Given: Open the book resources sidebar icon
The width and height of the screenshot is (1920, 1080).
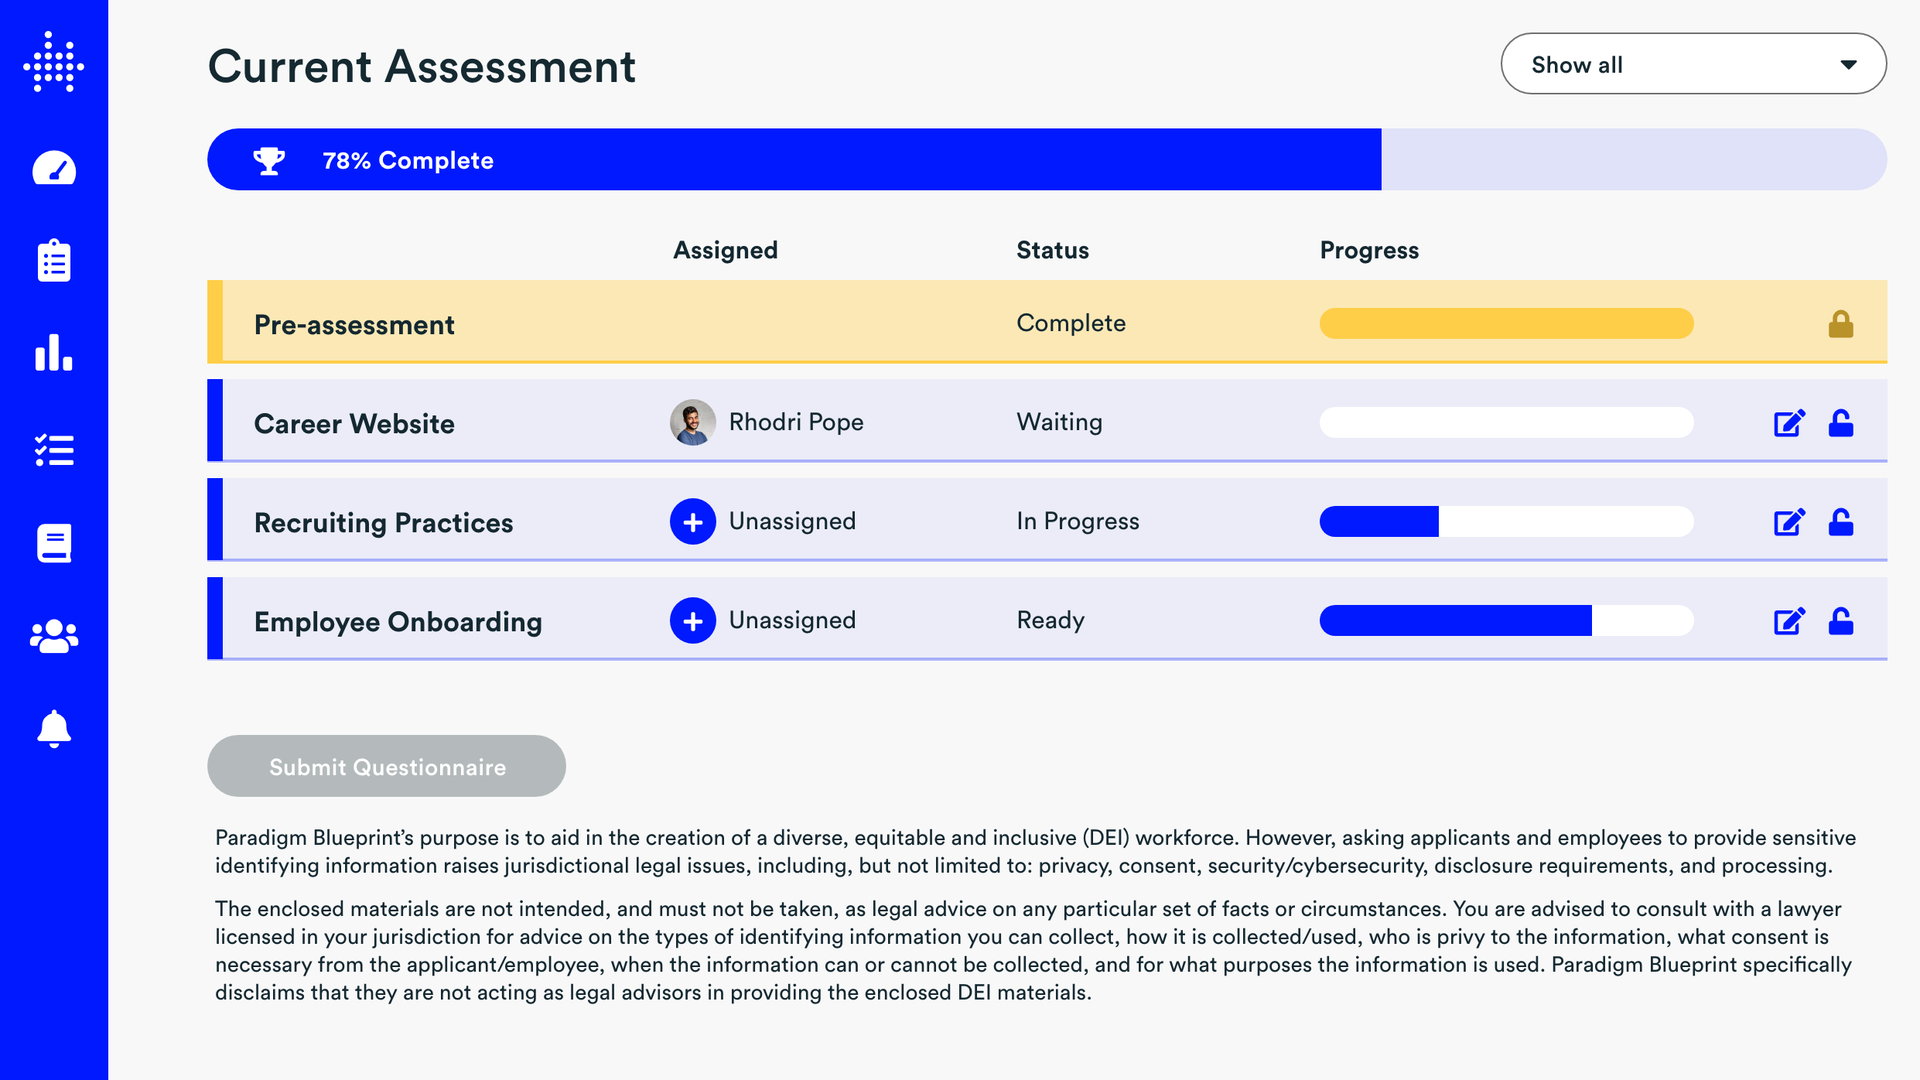Looking at the screenshot, I should [54, 543].
